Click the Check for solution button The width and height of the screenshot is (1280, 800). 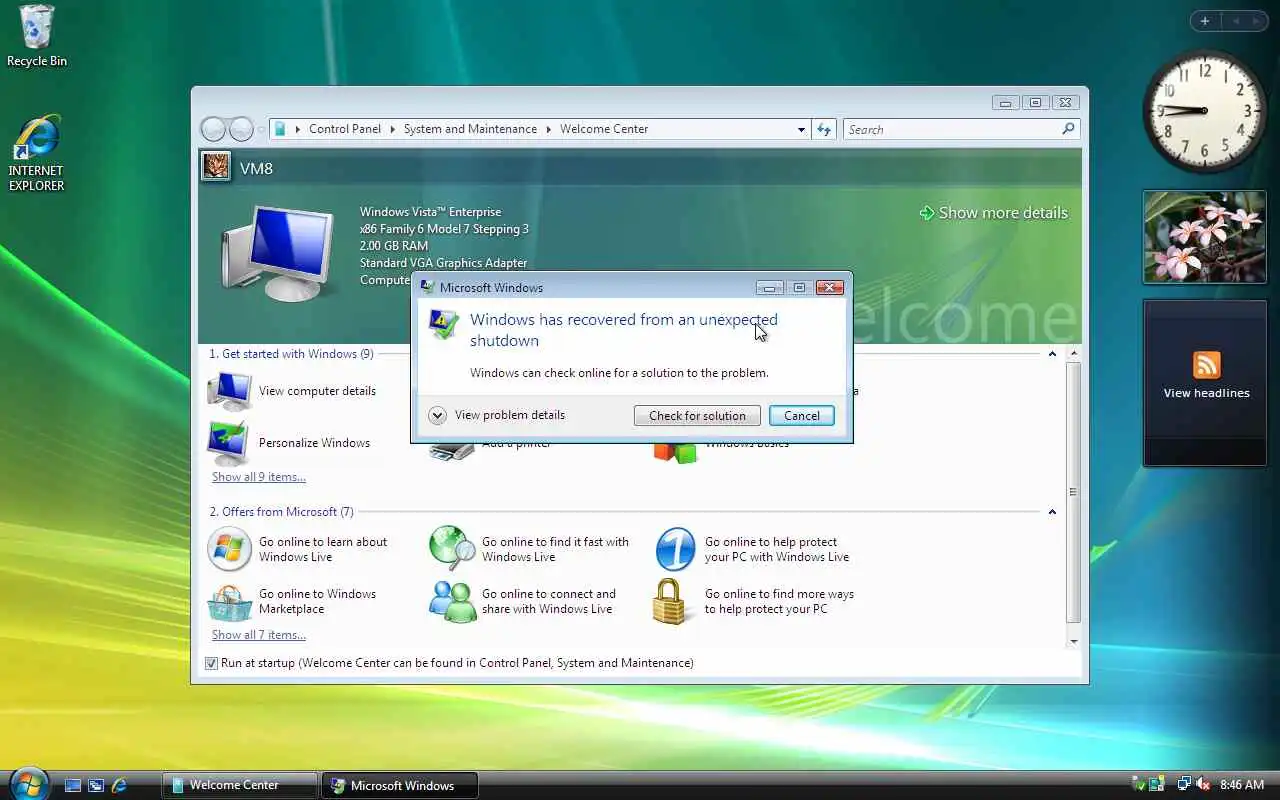(x=697, y=416)
